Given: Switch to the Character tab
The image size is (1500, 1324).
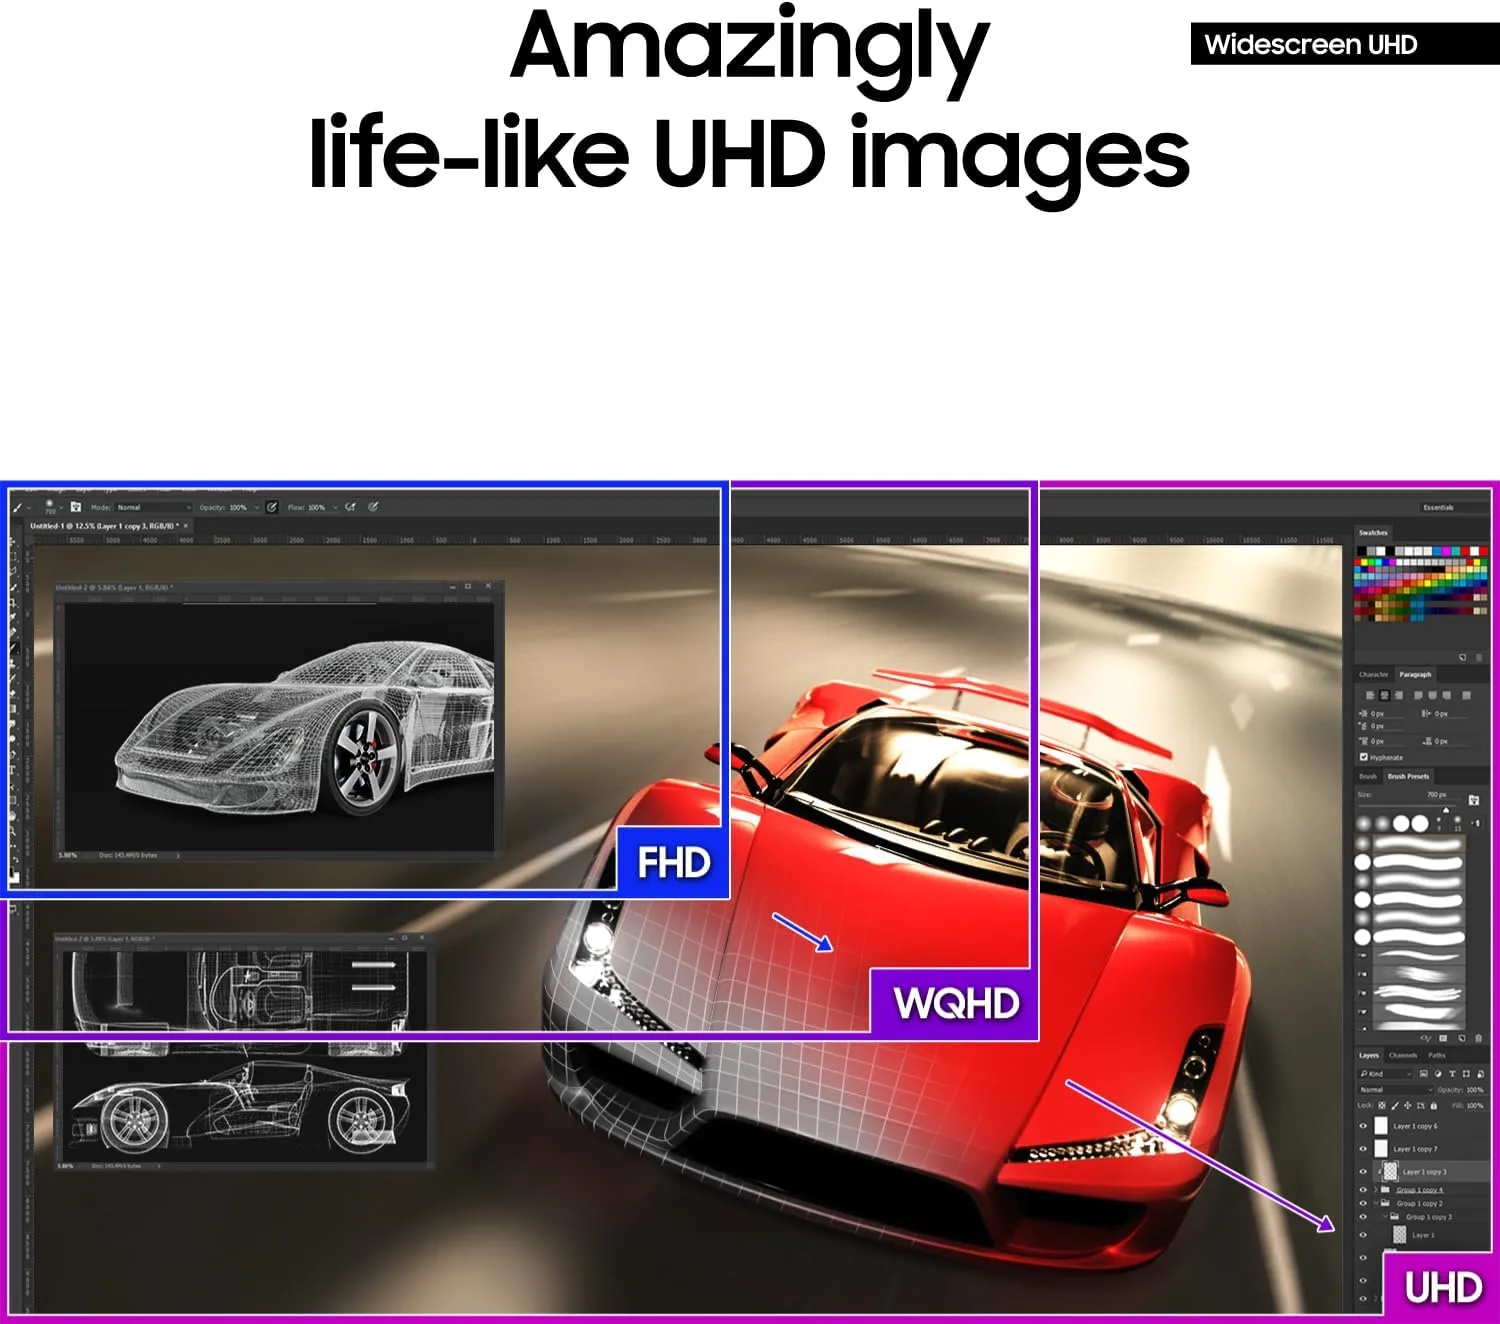Looking at the screenshot, I should click(x=1373, y=675).
